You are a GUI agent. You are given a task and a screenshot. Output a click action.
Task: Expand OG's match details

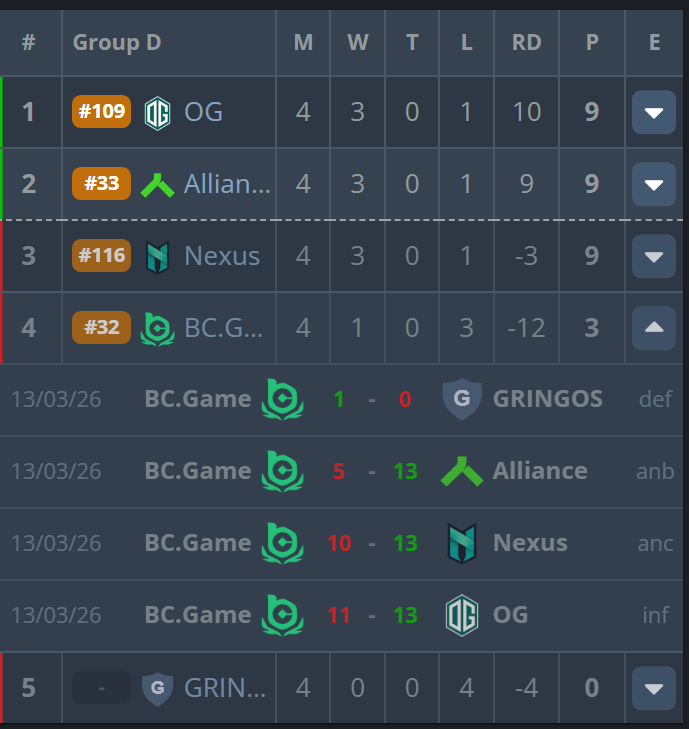[654, 112]
